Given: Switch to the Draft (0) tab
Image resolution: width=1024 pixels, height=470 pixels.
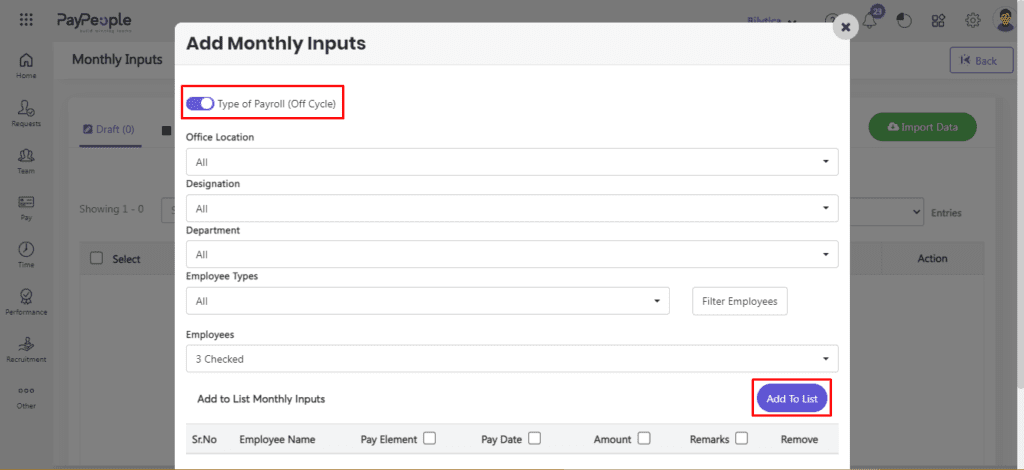Looking at the screenshot, I should coord(108,129).
